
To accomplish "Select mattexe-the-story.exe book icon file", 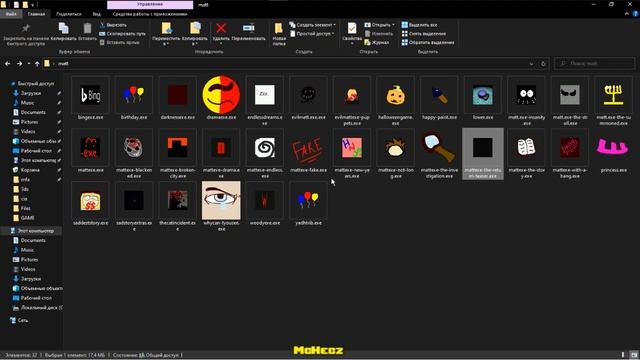I will (527, 153).
